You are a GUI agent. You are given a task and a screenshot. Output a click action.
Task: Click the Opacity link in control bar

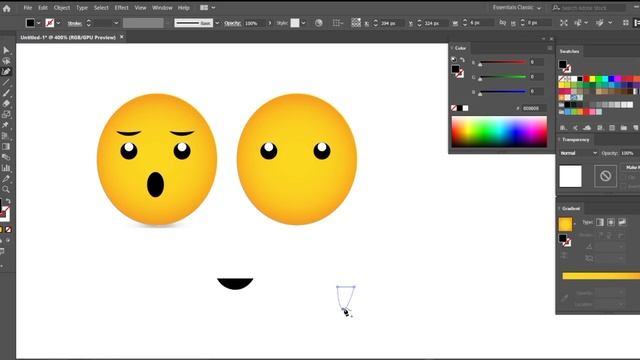pyautogui.click(x=233, y=23)
